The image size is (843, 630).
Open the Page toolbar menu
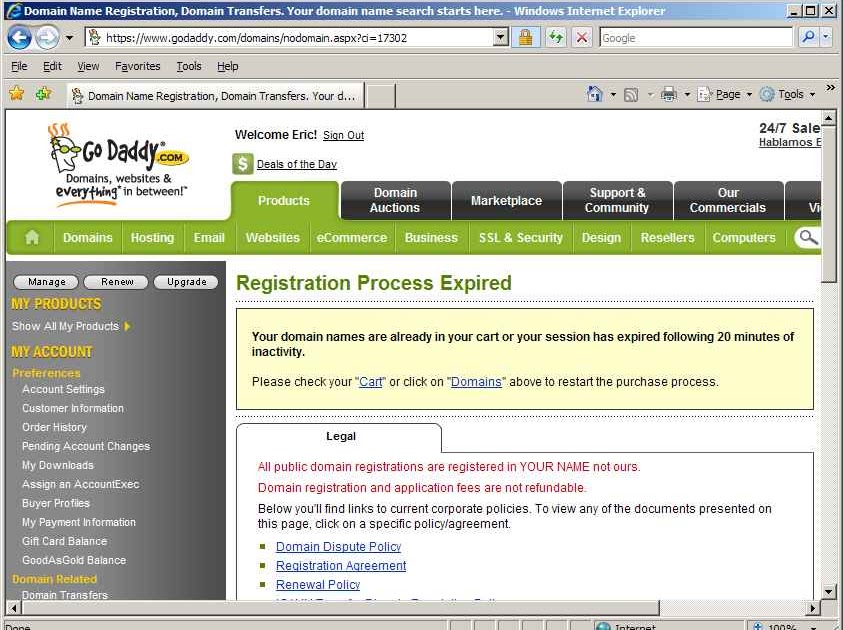coord(724,95)
